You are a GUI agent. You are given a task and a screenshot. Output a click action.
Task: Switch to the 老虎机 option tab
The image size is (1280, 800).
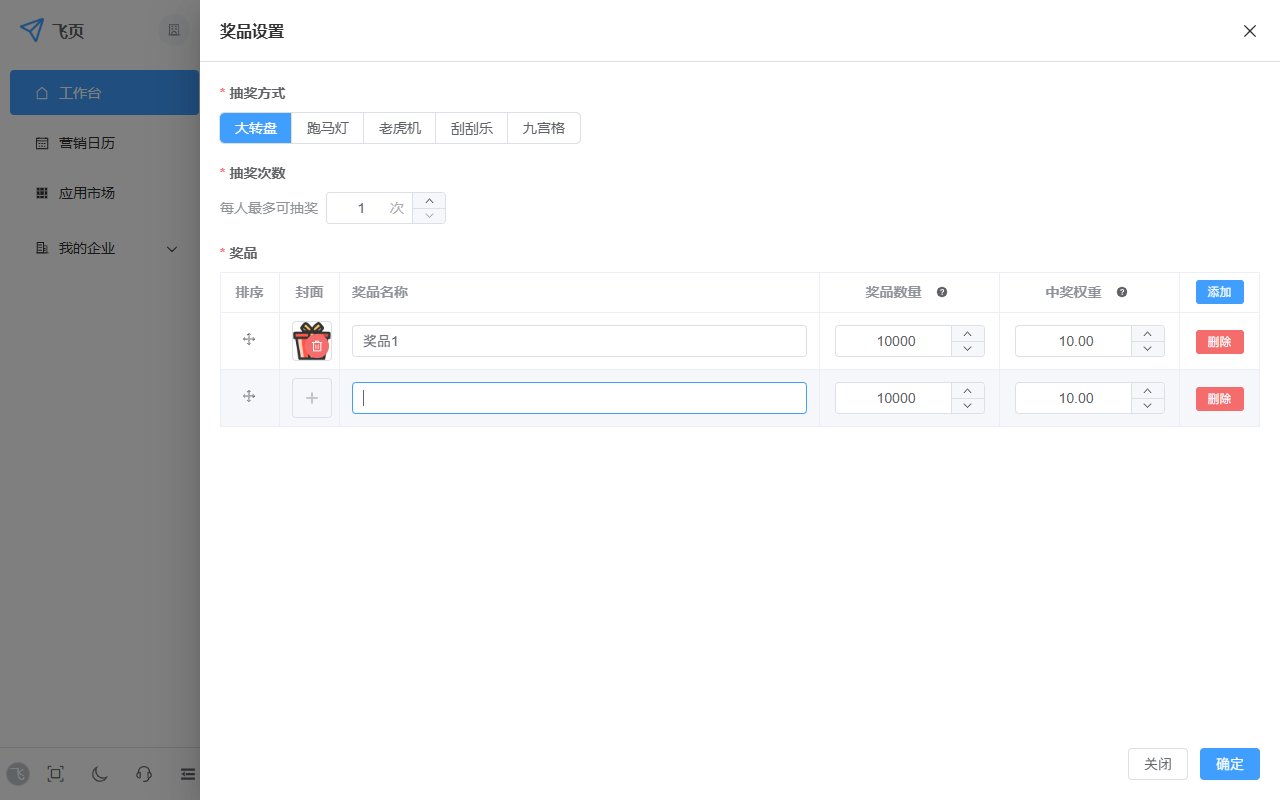[x=399, y=128]
